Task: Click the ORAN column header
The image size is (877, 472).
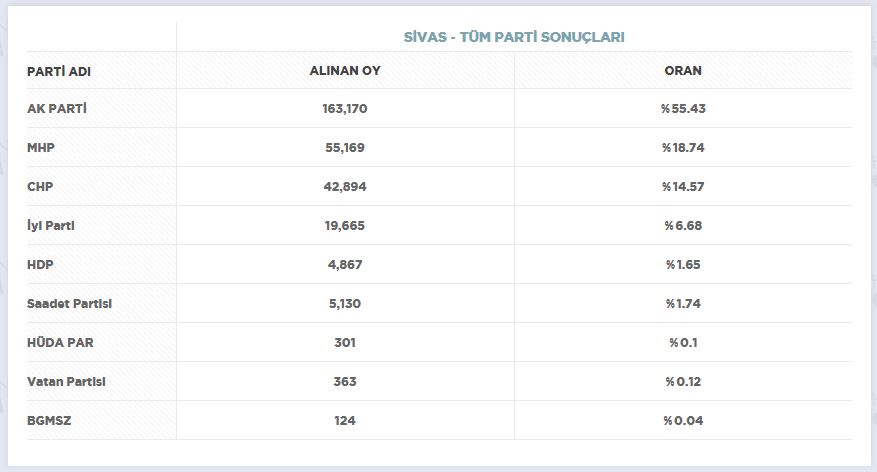Action: [683, 71]
